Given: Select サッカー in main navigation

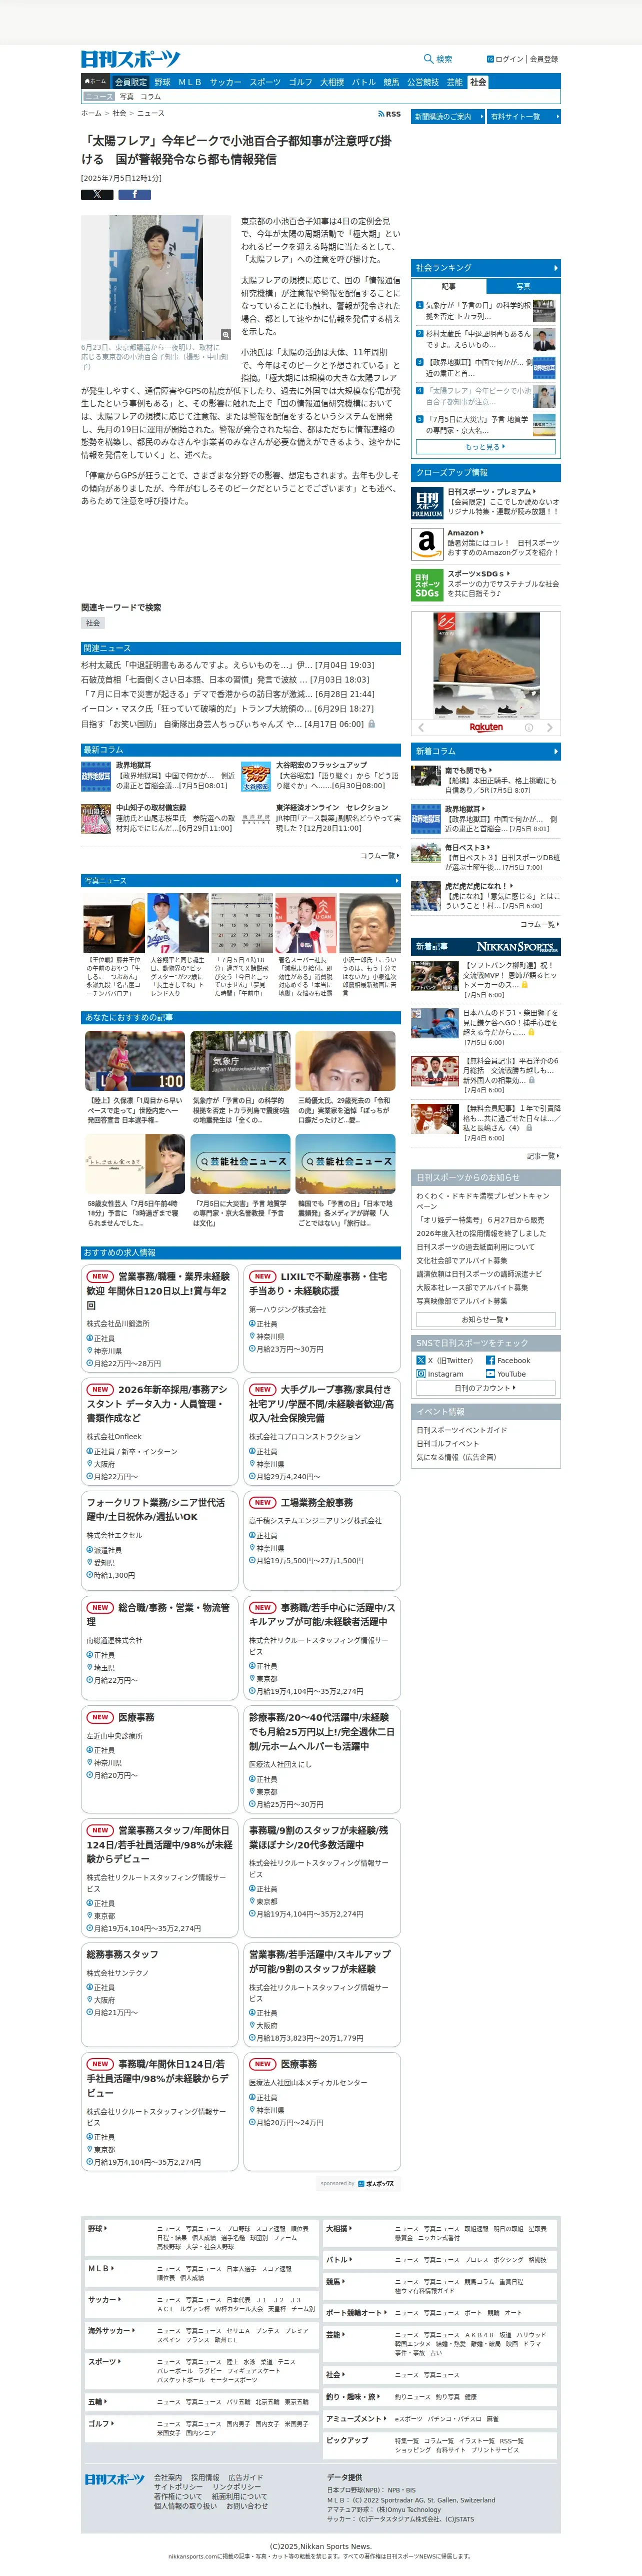Looking at the screenshot, I should (x=225, y=82).
